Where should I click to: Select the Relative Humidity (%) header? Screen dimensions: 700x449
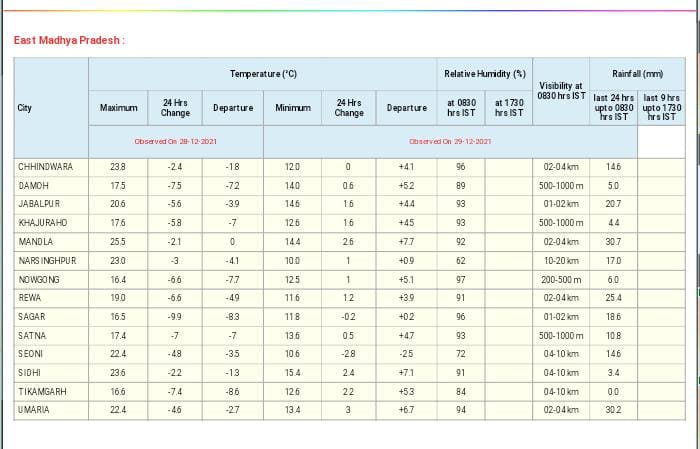click(484, 74)
